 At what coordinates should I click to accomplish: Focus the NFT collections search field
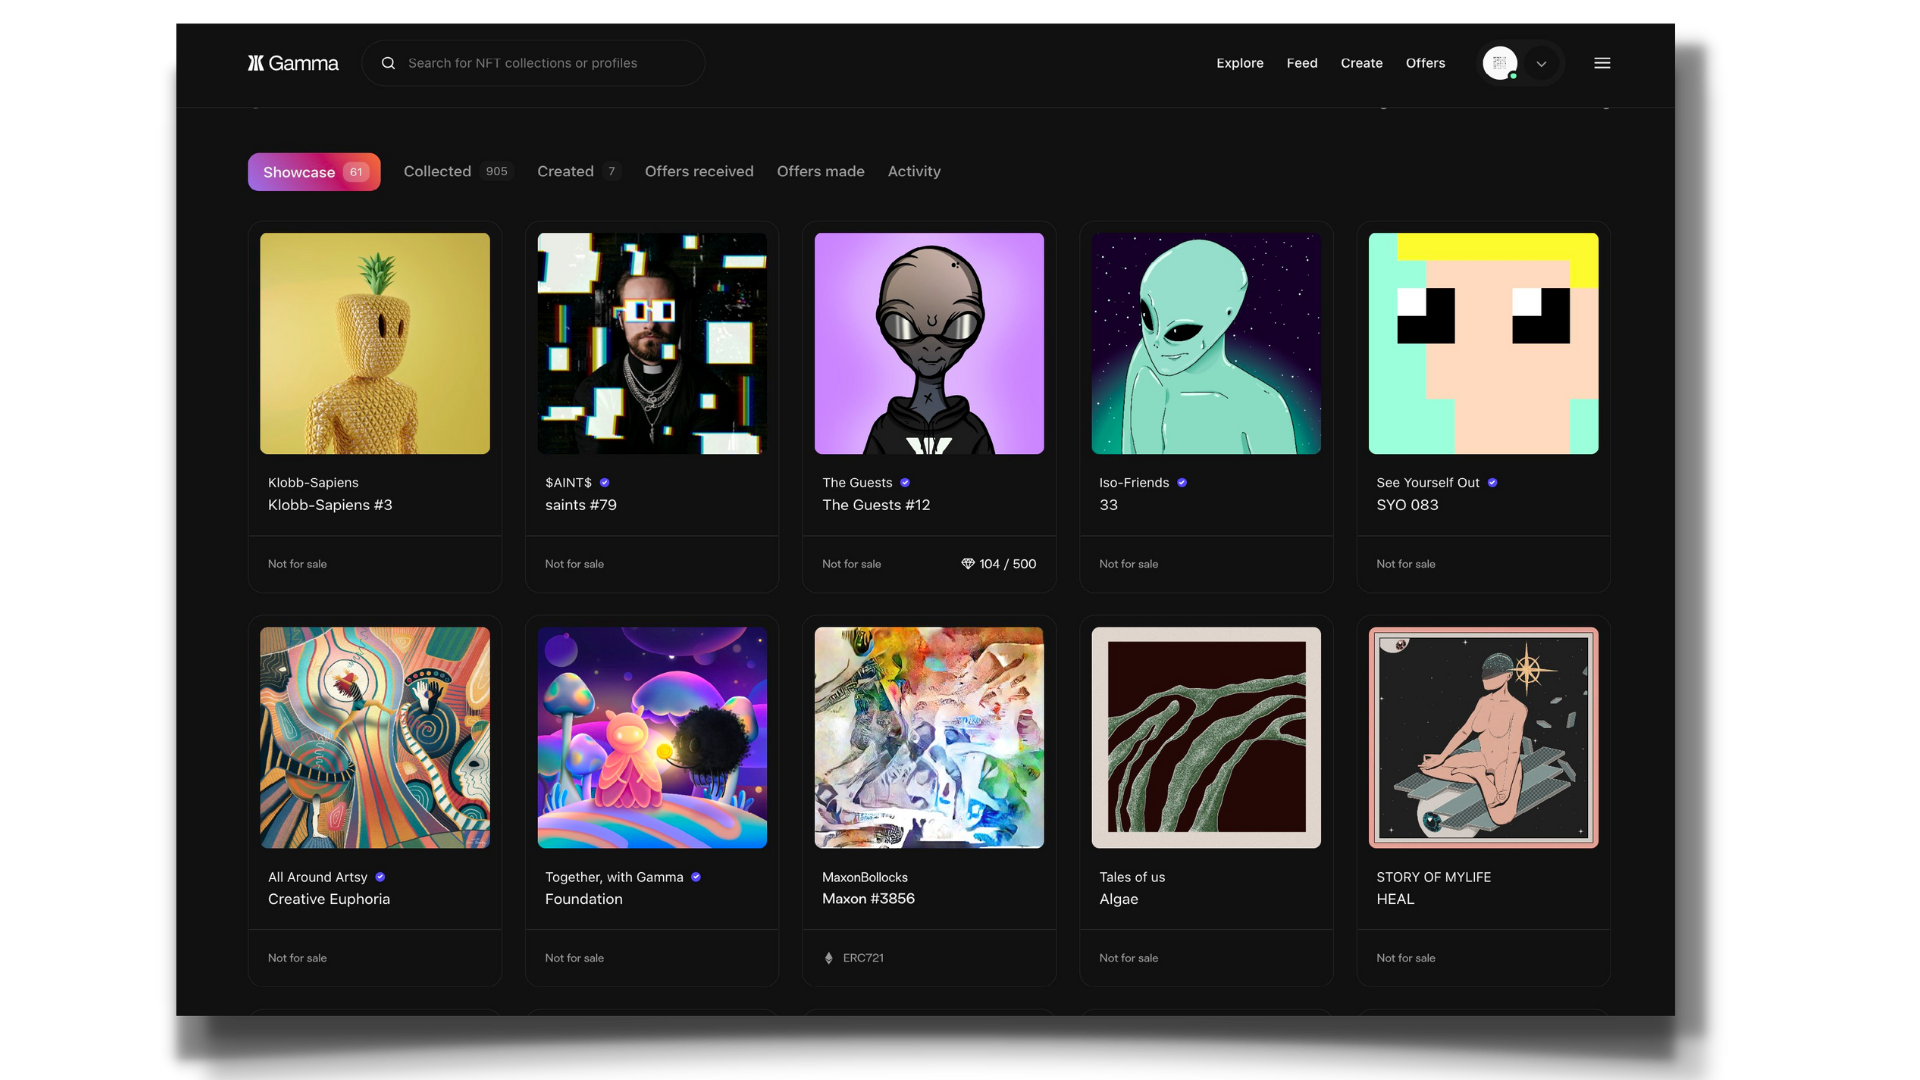(534, 63)
